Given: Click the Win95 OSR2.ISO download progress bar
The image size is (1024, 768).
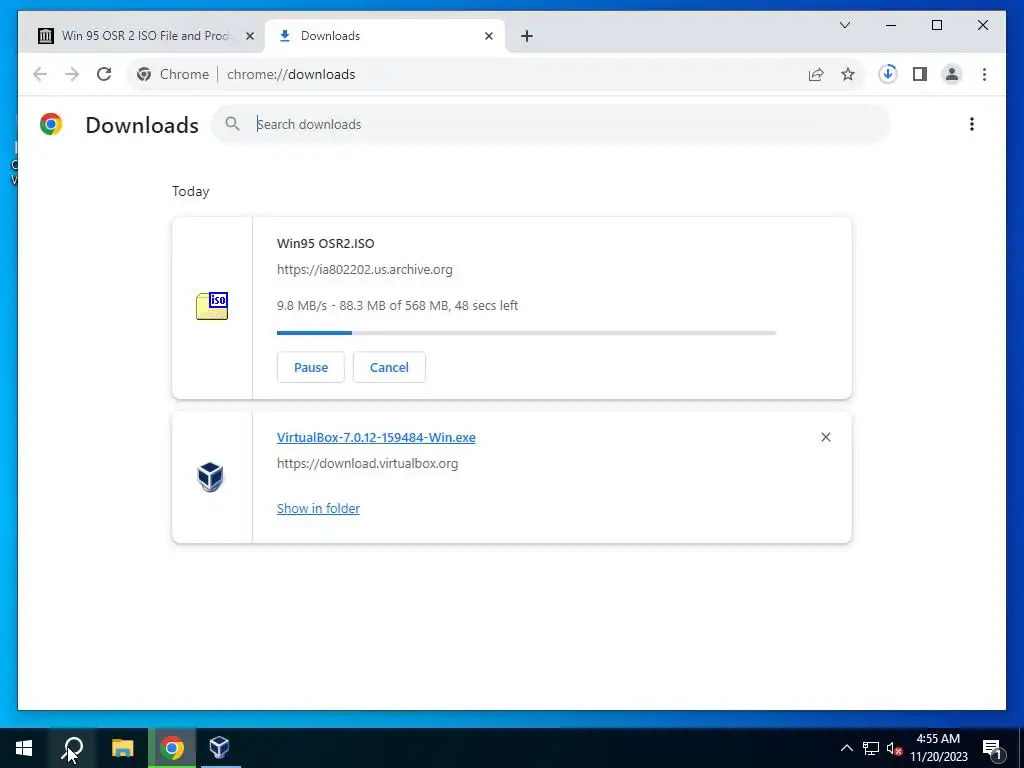Looking at the screenshot, I should [x=526, y=333].
